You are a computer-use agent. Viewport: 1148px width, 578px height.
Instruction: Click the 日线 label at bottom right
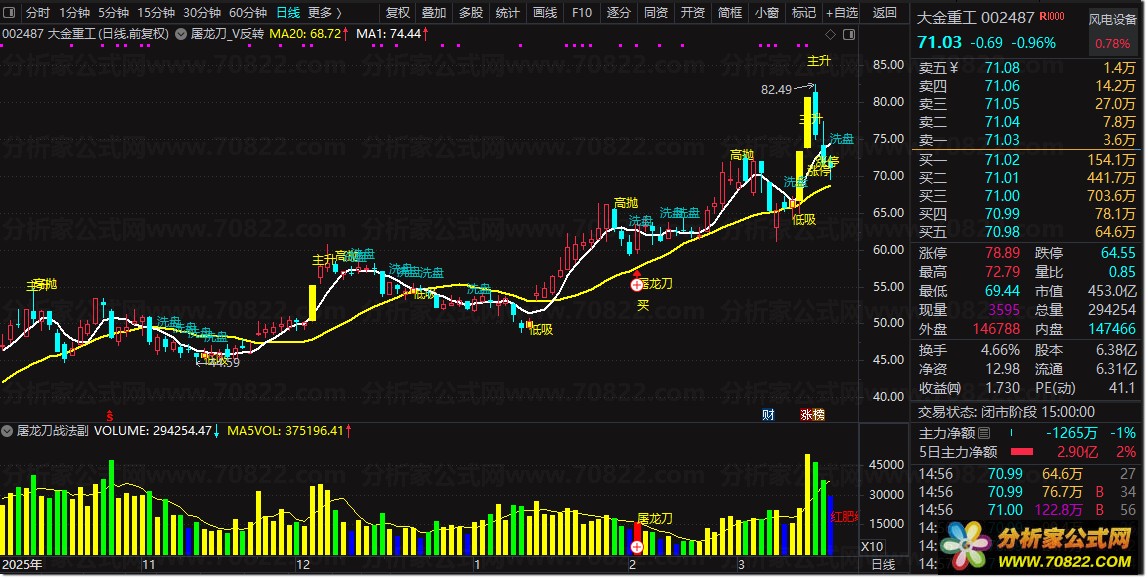(884, 565)
